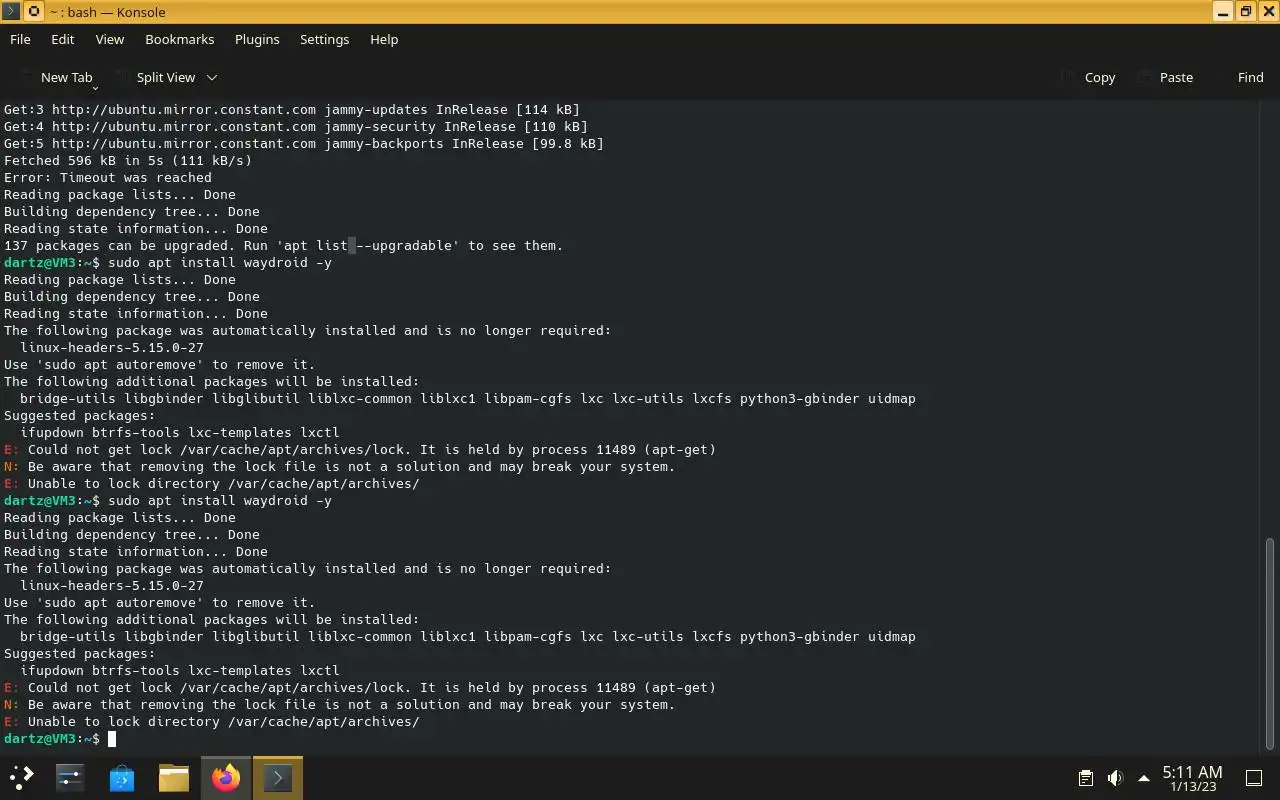Click the show desktop button in the taskbar

[1254, 778]
